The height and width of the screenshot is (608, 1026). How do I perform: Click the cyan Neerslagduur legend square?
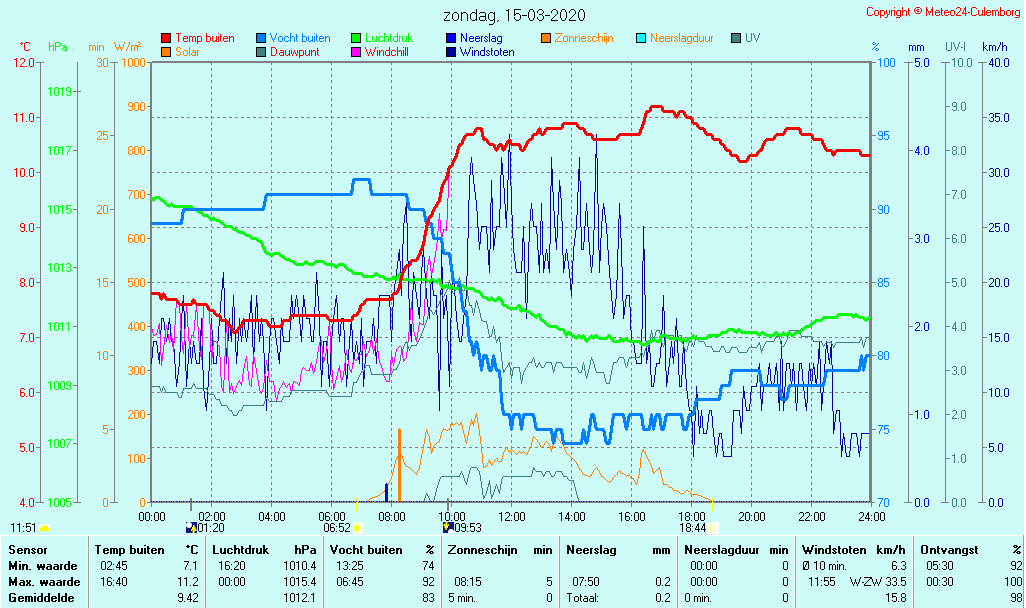point(641,38)
